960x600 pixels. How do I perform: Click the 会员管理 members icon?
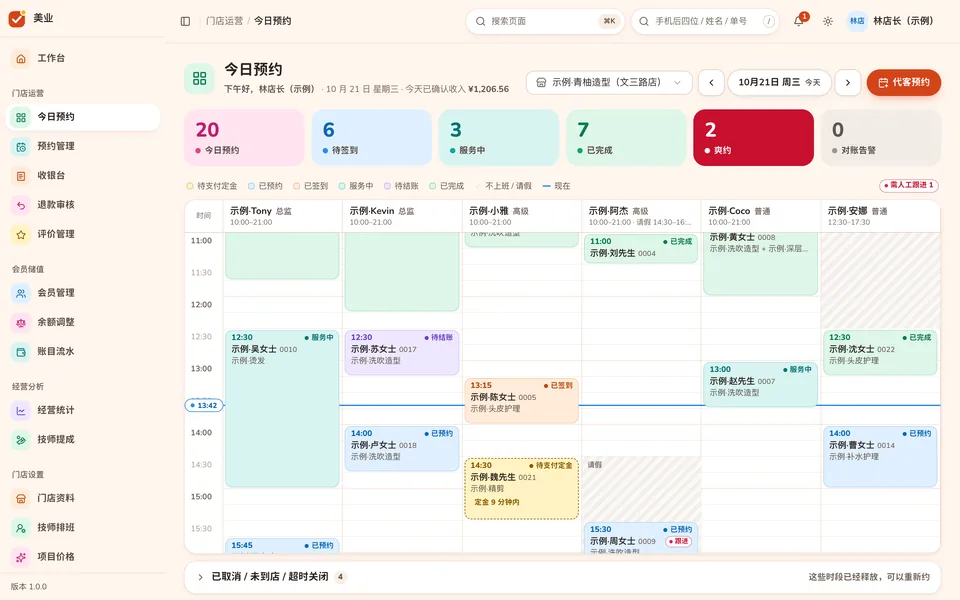(x=21, y=293)
